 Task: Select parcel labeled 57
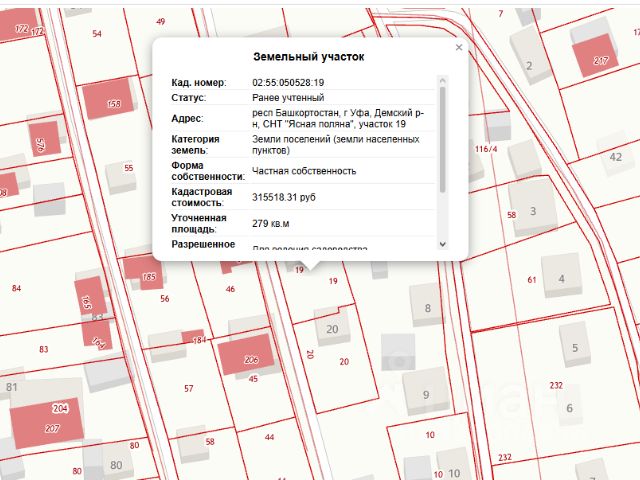(189, 389)
